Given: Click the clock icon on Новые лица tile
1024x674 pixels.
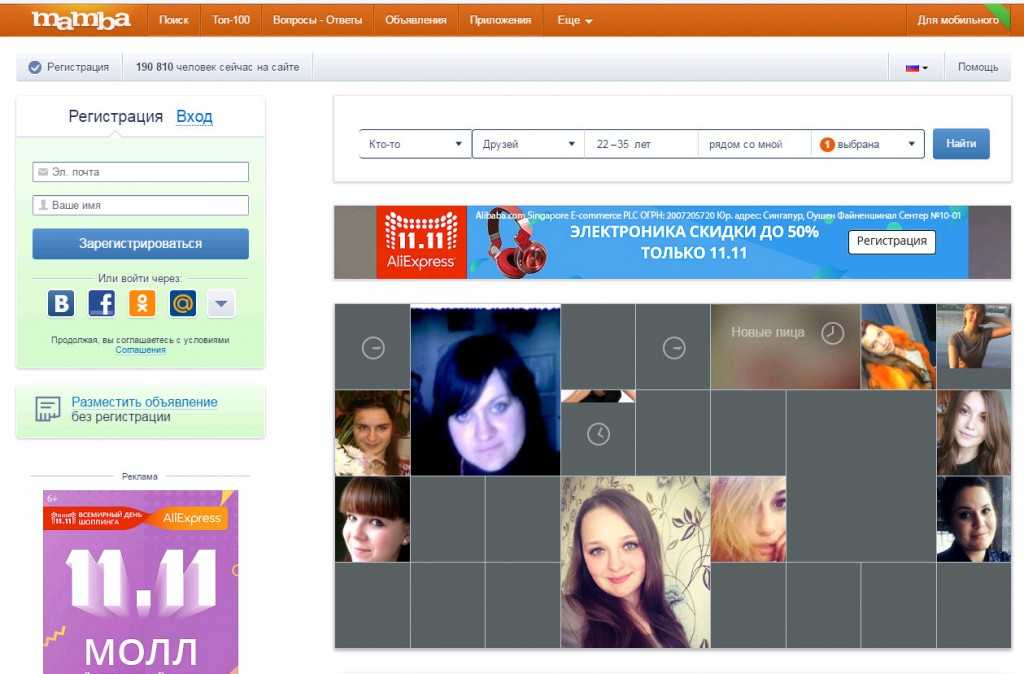Looking at the screenshot, I should (x=832, y=333).
